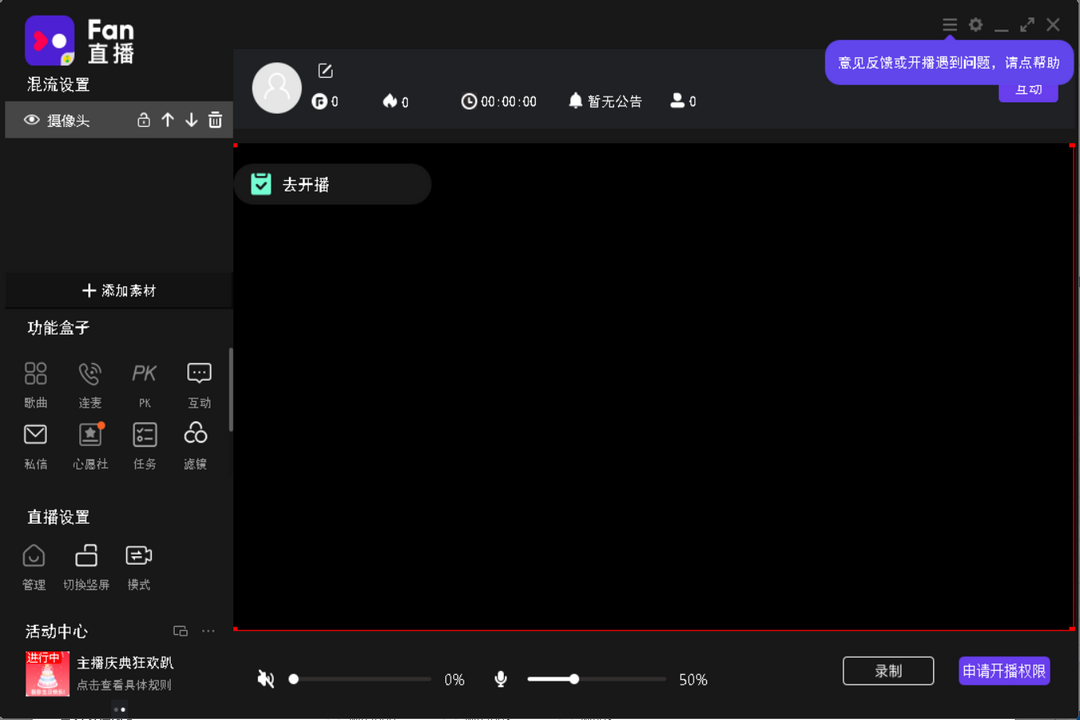Open the 连麦 co-streaming feature
This screenshot has height=720, width=1080.
point(90,372)
